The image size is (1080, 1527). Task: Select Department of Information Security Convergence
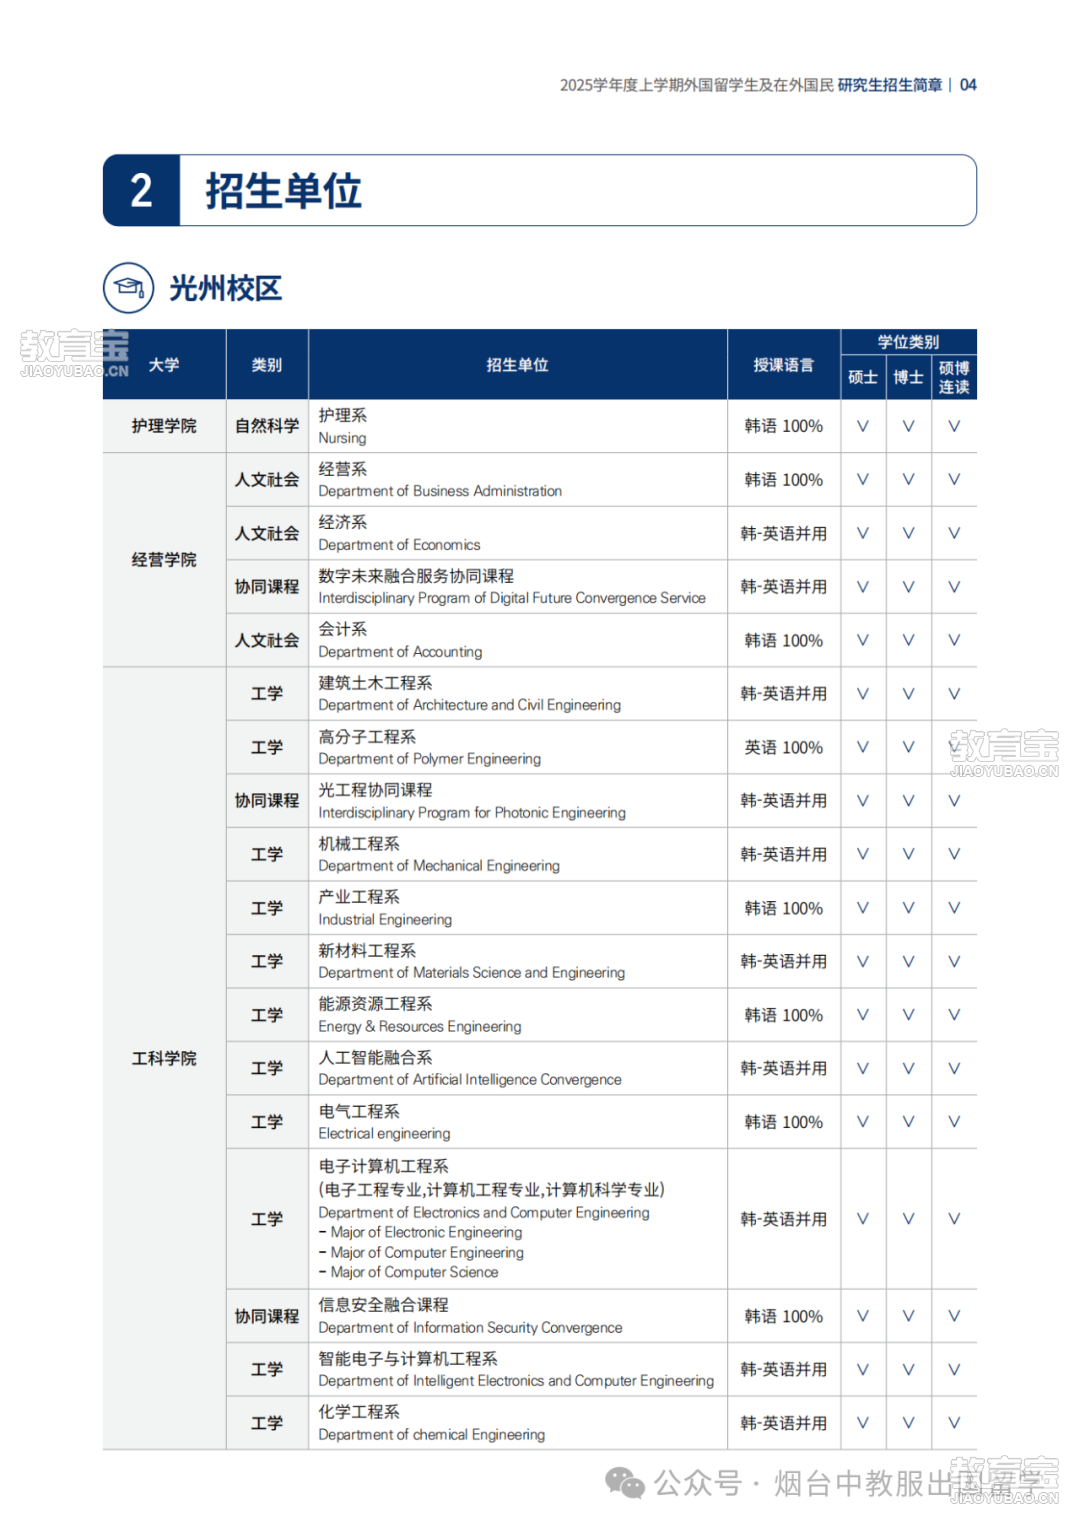[470, 1328]
